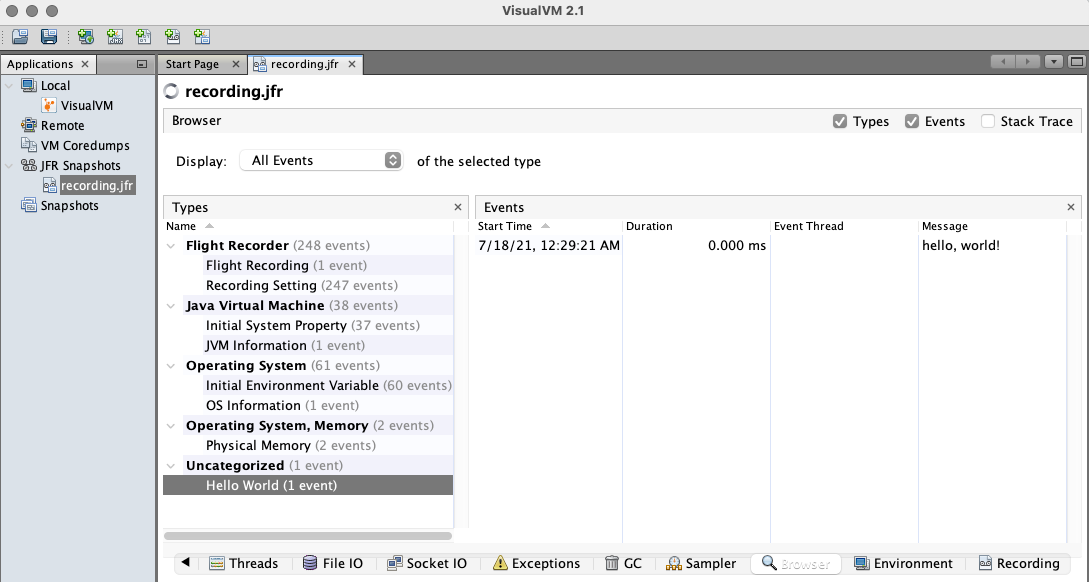Click the Add JMX Connection toolbar icon

click(113, 36)
